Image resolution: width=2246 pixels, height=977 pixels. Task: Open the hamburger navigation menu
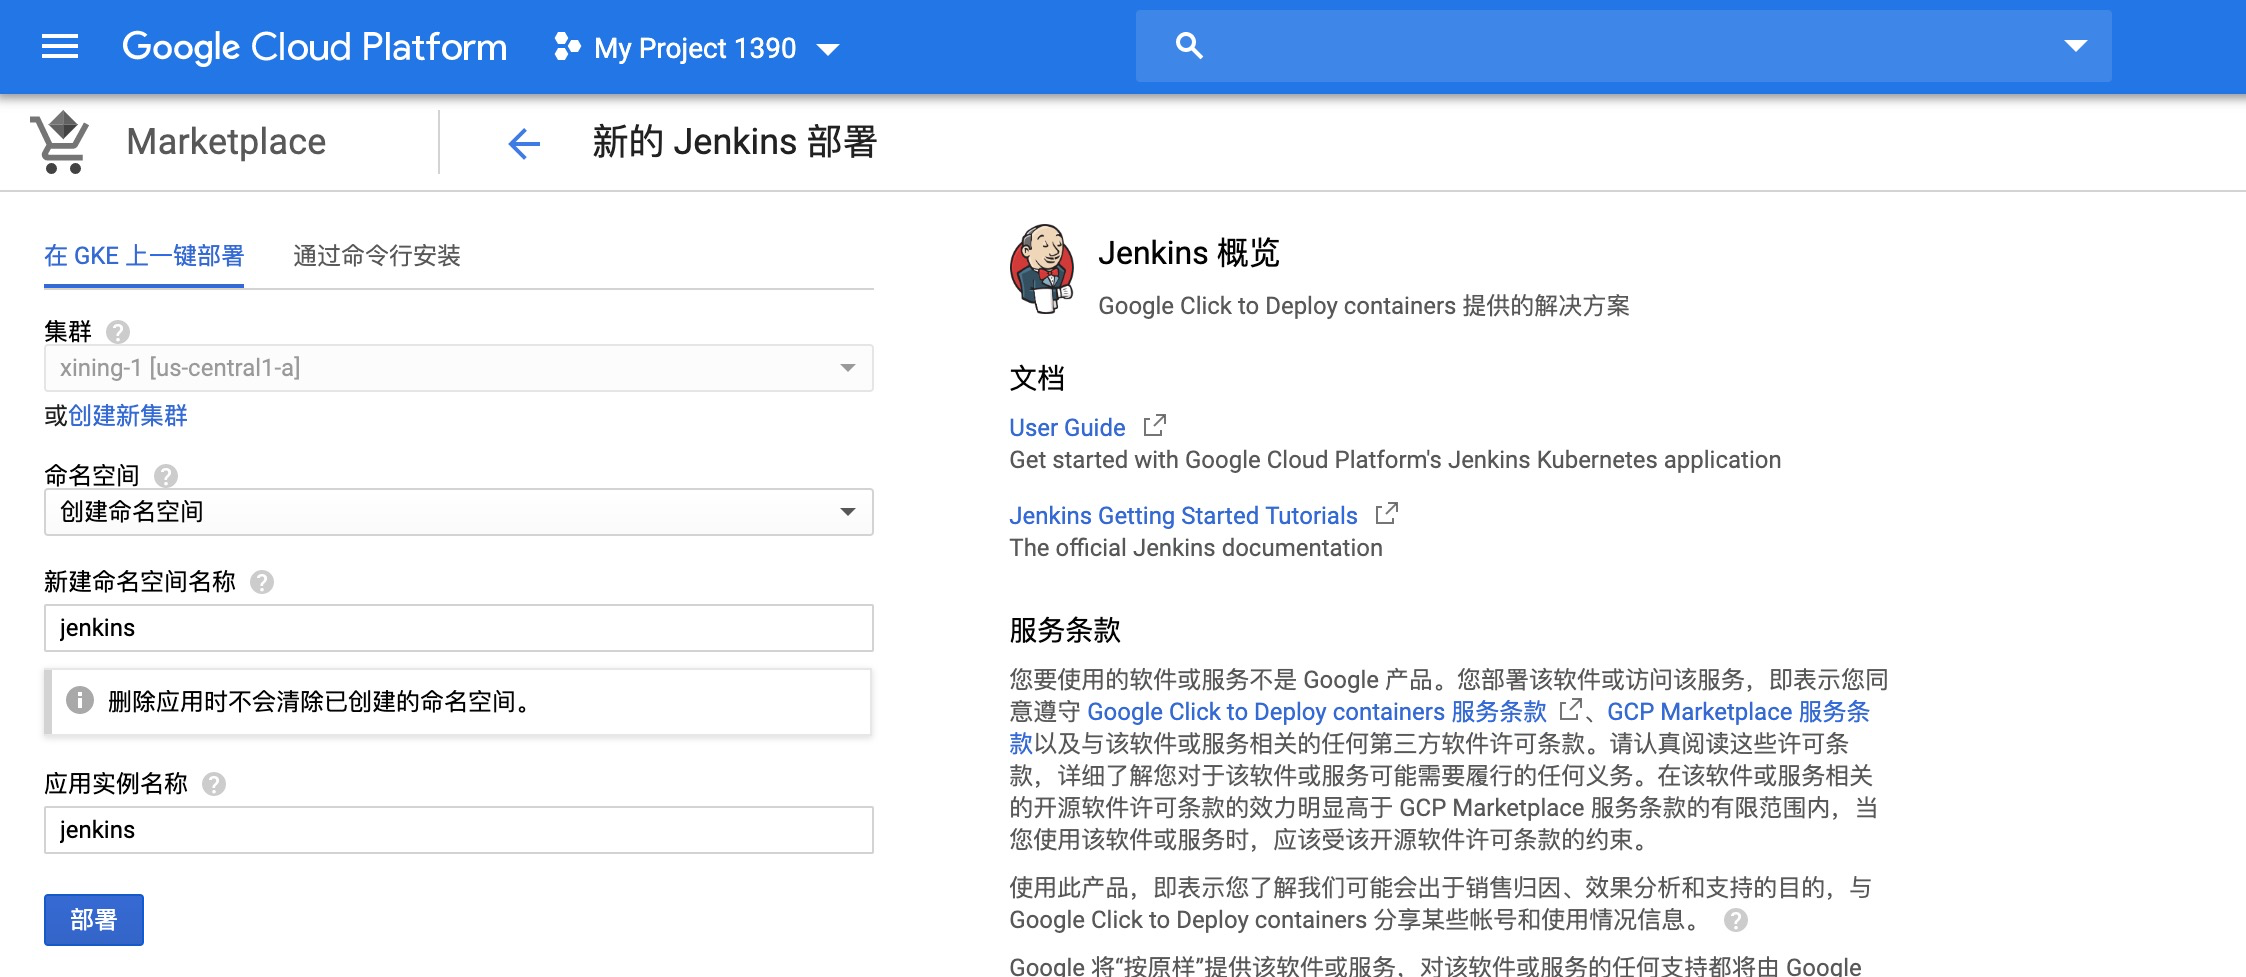[x=60, y=47]
